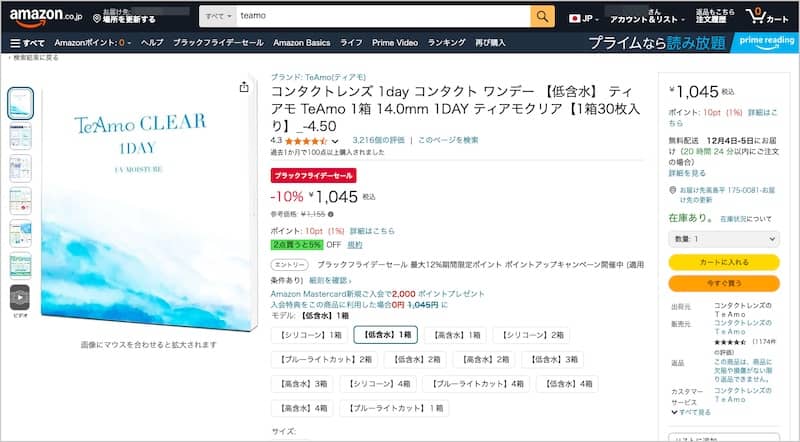800x442 pixels.
Task: Open the すべて search category dropdown
Action: (x=218, y=16)
